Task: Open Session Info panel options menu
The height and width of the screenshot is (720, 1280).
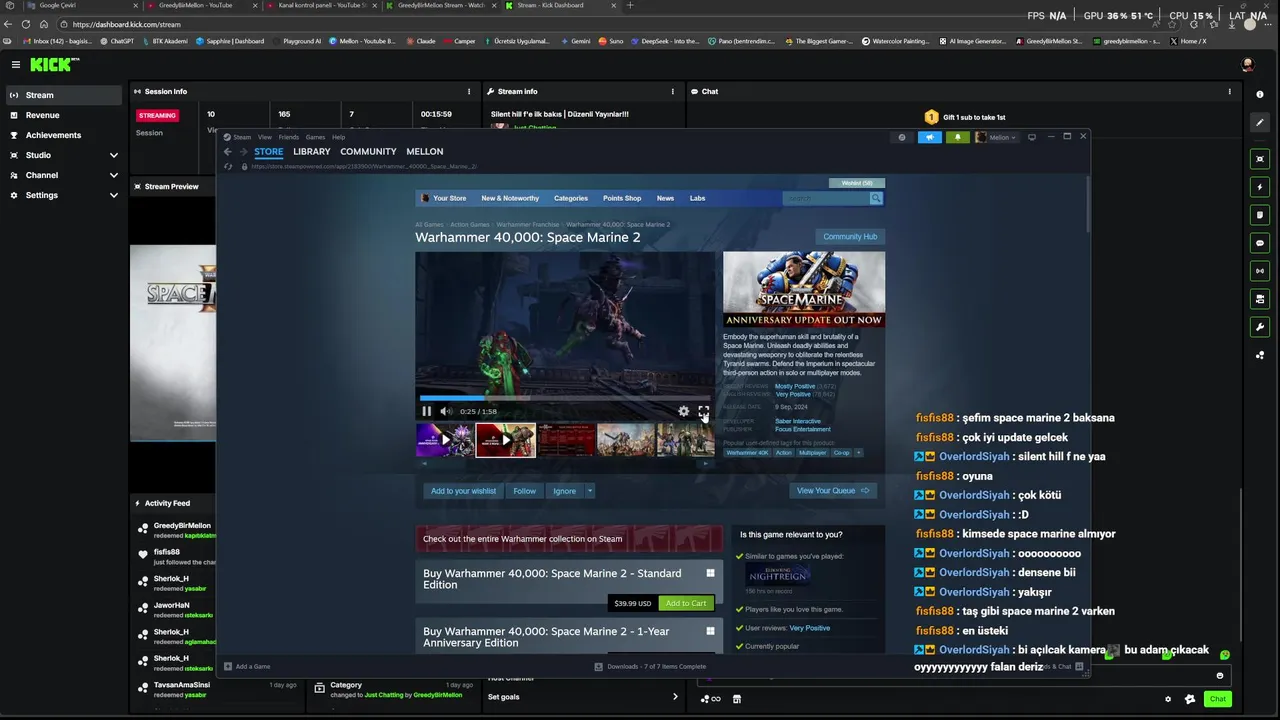Action: coord(471,91)
